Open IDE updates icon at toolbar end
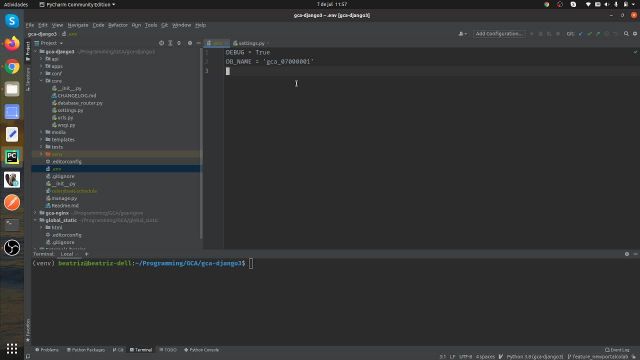640x360 pixels. [635, 34]
